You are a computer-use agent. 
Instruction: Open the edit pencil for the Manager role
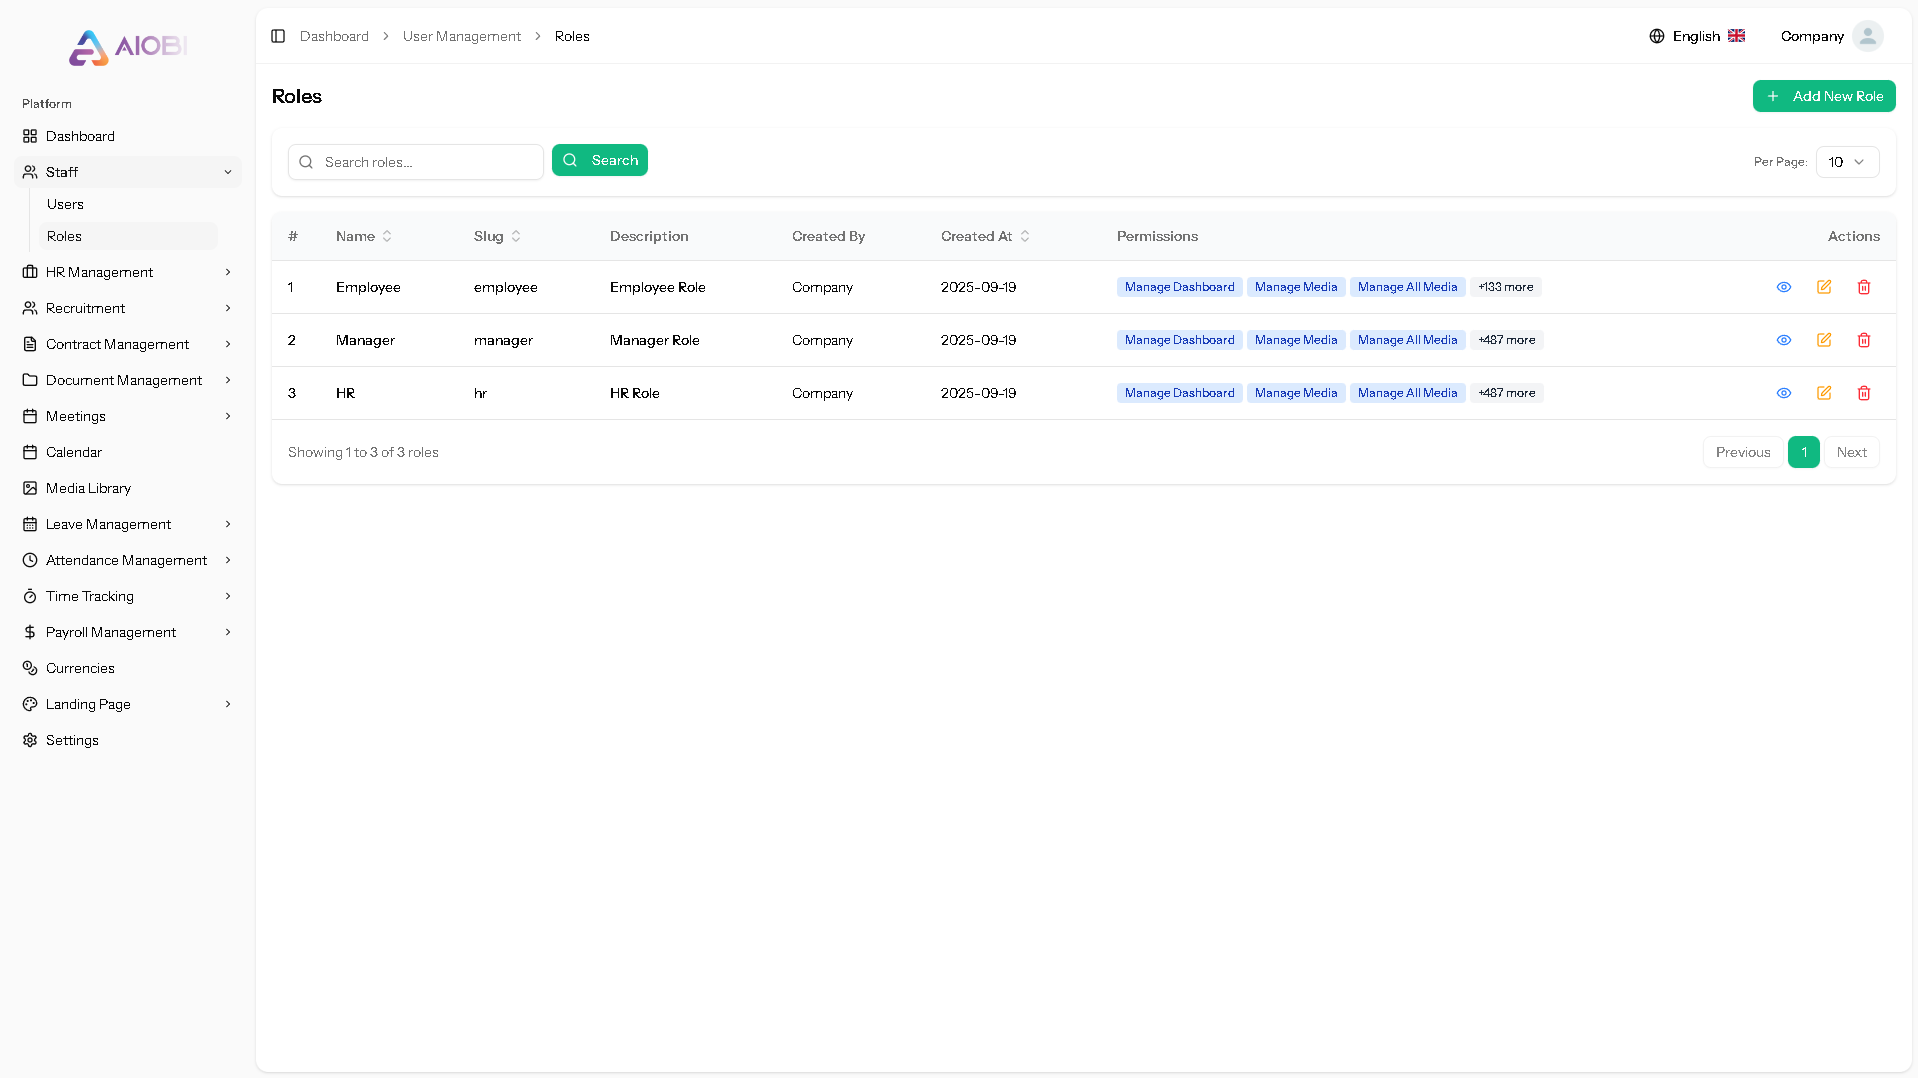tap(1824, 340)
